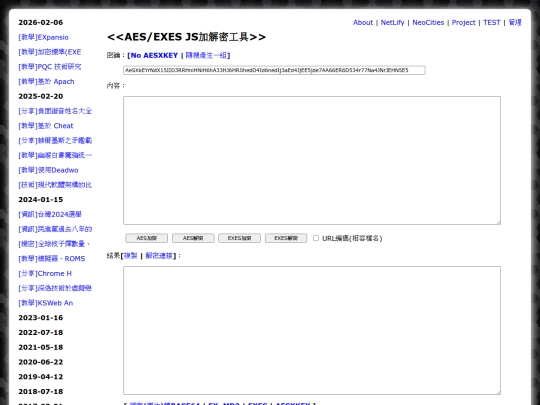Open the [教學]使用Deadwo article
540x405 pixels.
tap(48, 170)
